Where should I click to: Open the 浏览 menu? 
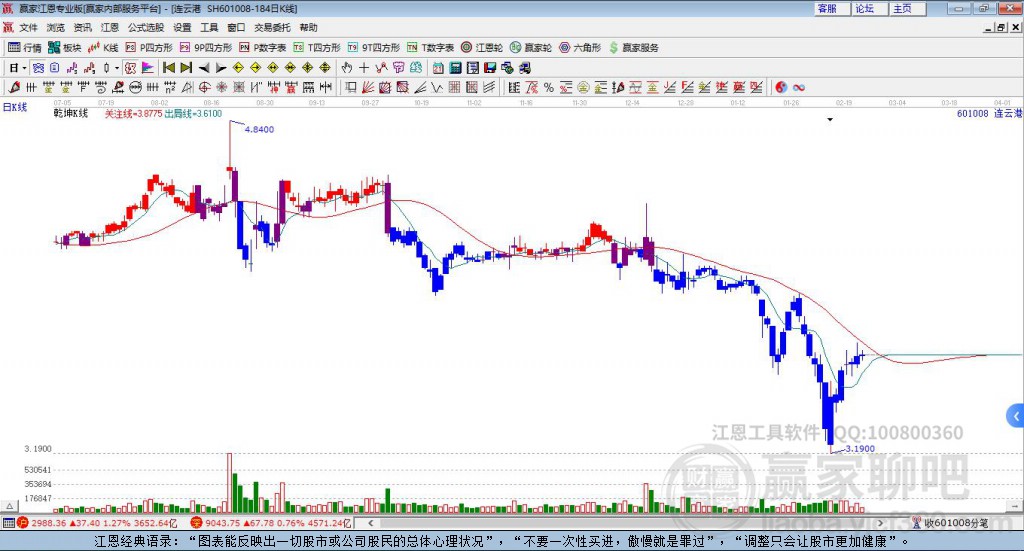pos(56,27)
